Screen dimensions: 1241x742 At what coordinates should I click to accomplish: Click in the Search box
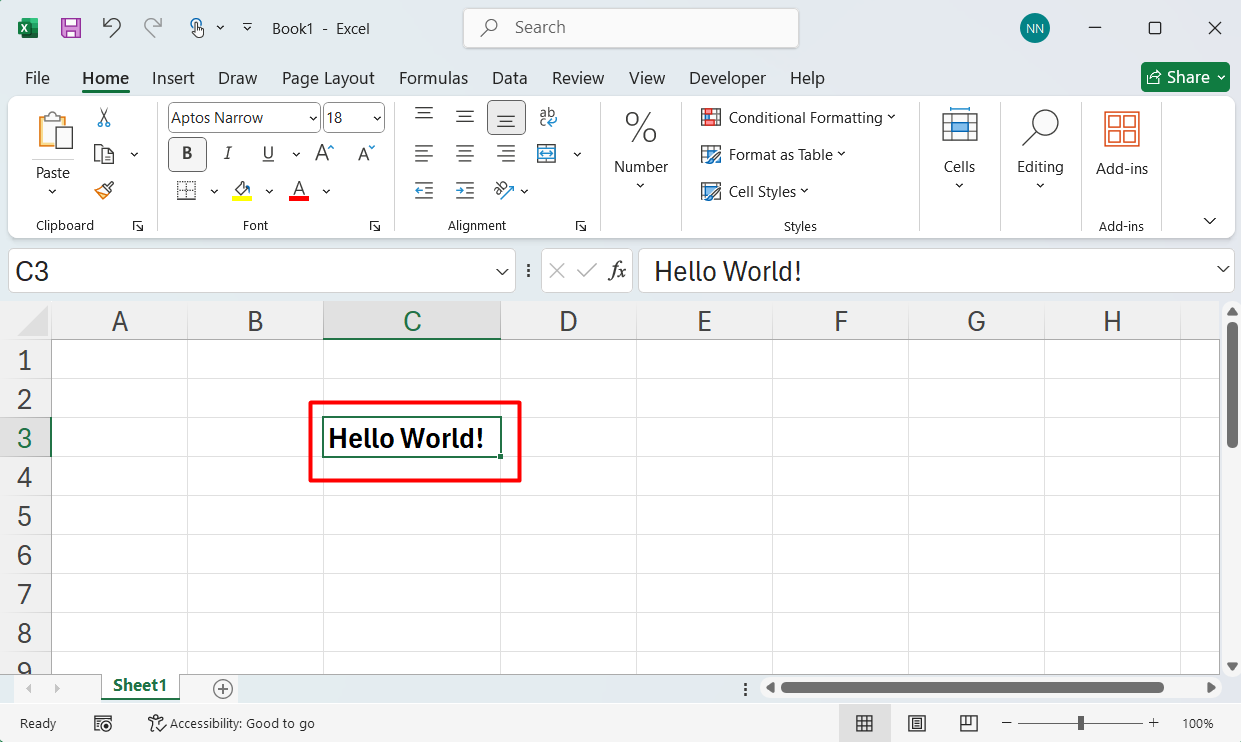630,28
